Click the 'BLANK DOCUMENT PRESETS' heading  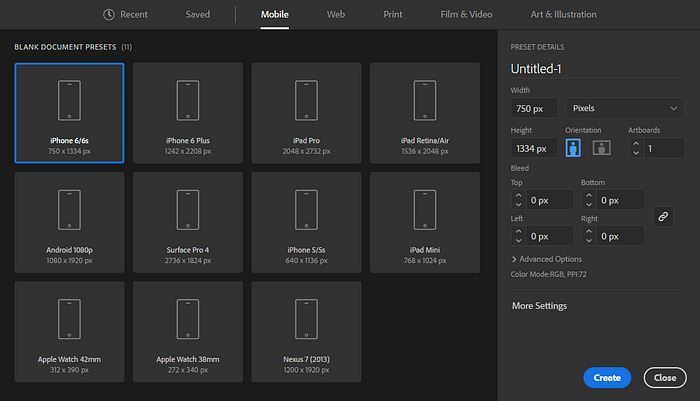pyautogui.click(x=65, y=47)
